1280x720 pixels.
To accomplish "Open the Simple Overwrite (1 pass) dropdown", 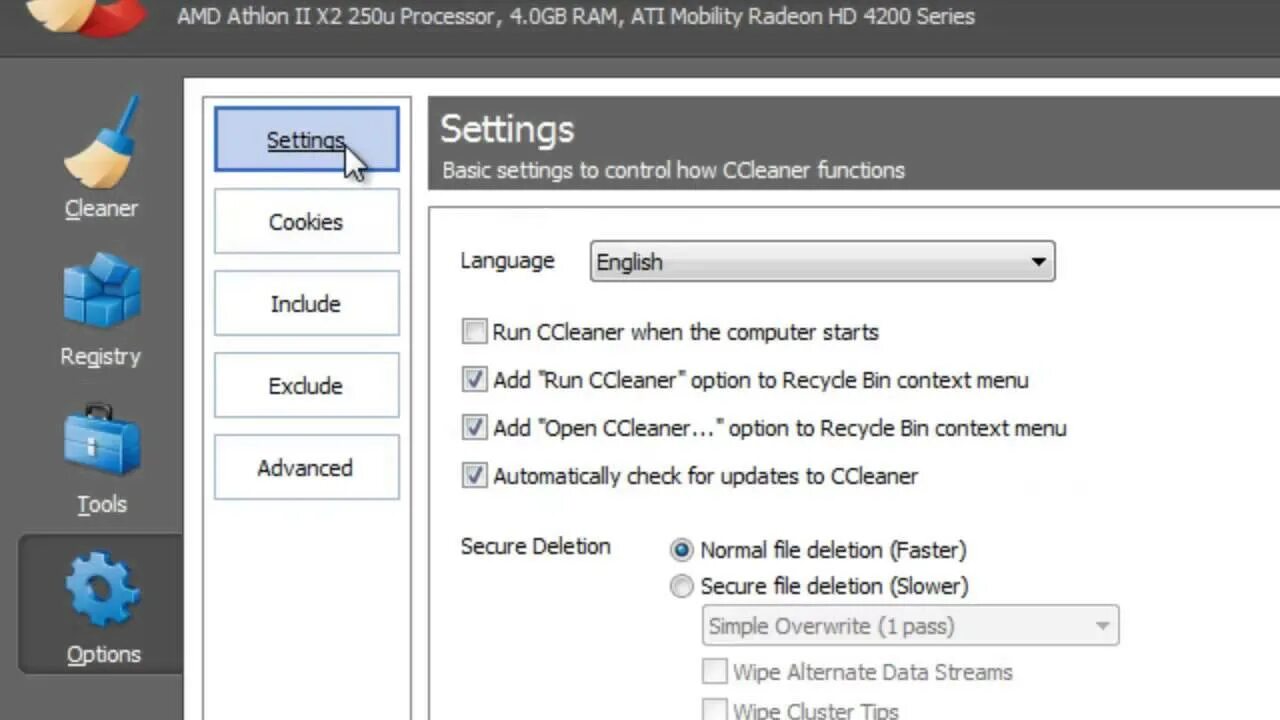I will pos(910,626).
